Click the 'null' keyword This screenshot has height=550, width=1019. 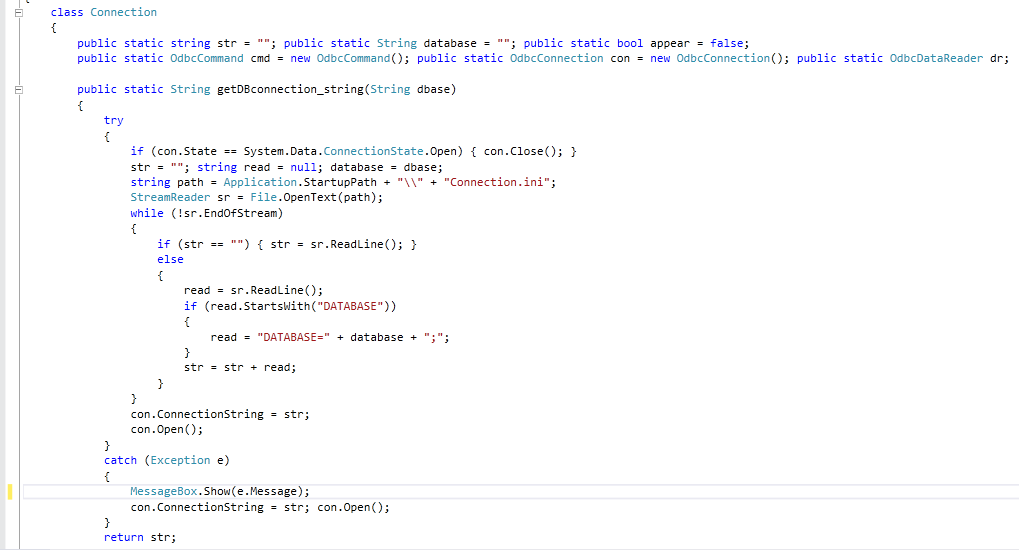pyautogui.click(x=303, y=167)
